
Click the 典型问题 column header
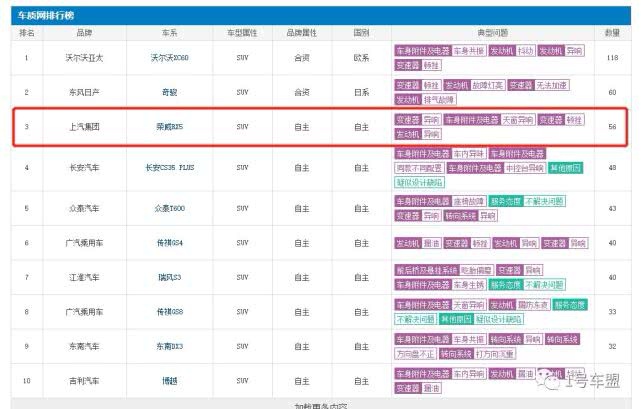[x=493, y=33]
